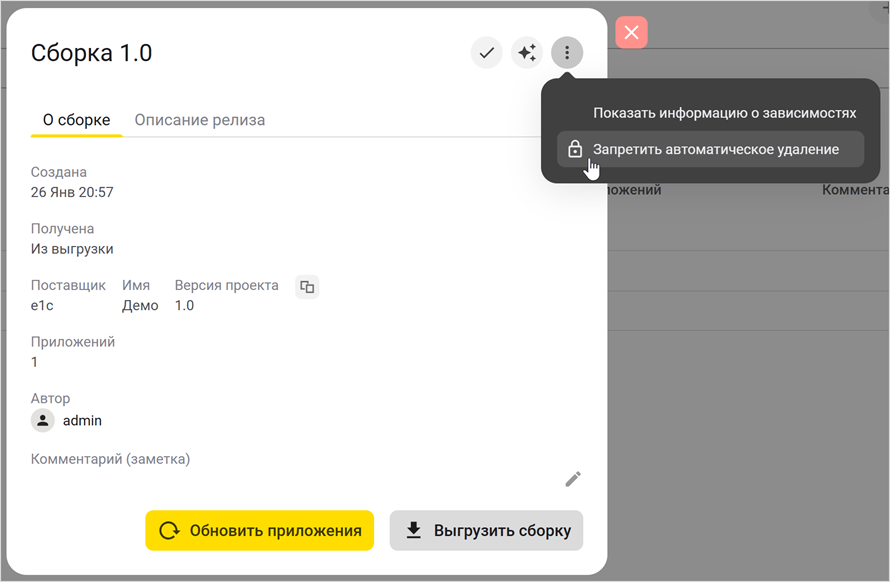Click the download icon inside Выгрузить сборку

click(x=413, y=530)
